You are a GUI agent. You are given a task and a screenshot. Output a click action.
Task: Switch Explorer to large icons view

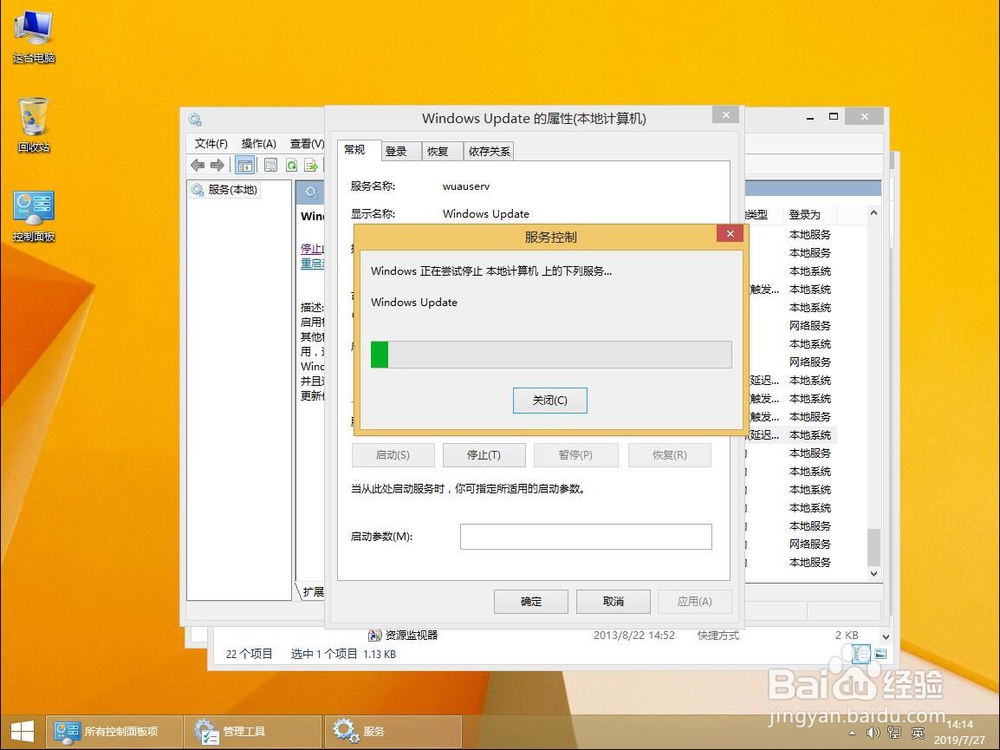coord(880,654)
